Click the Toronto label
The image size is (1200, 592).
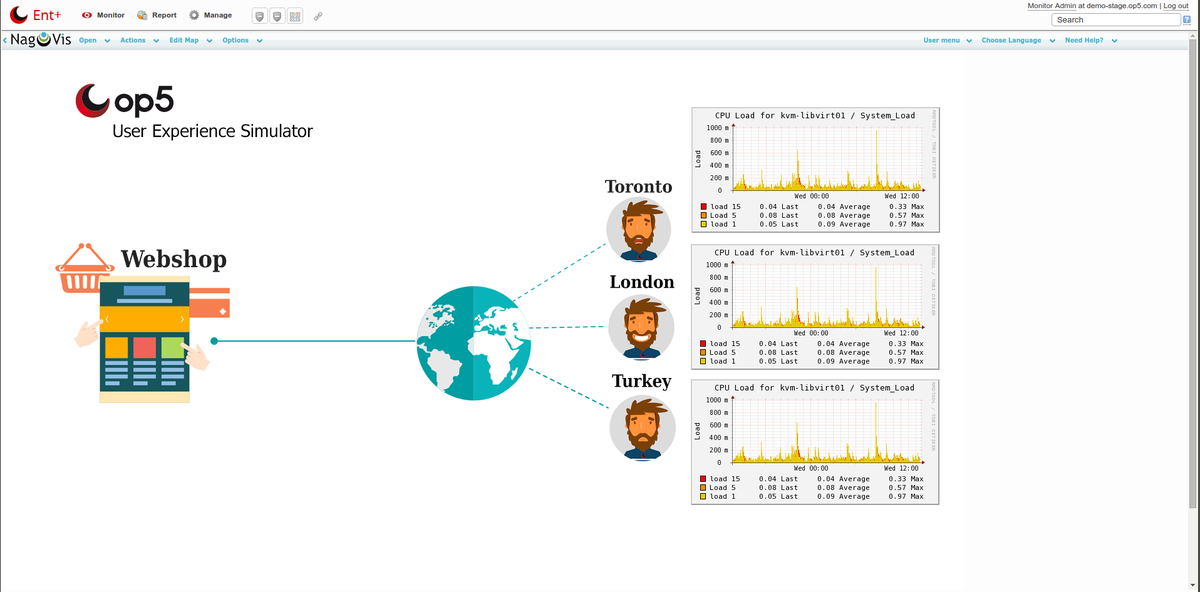click(638, 186)
